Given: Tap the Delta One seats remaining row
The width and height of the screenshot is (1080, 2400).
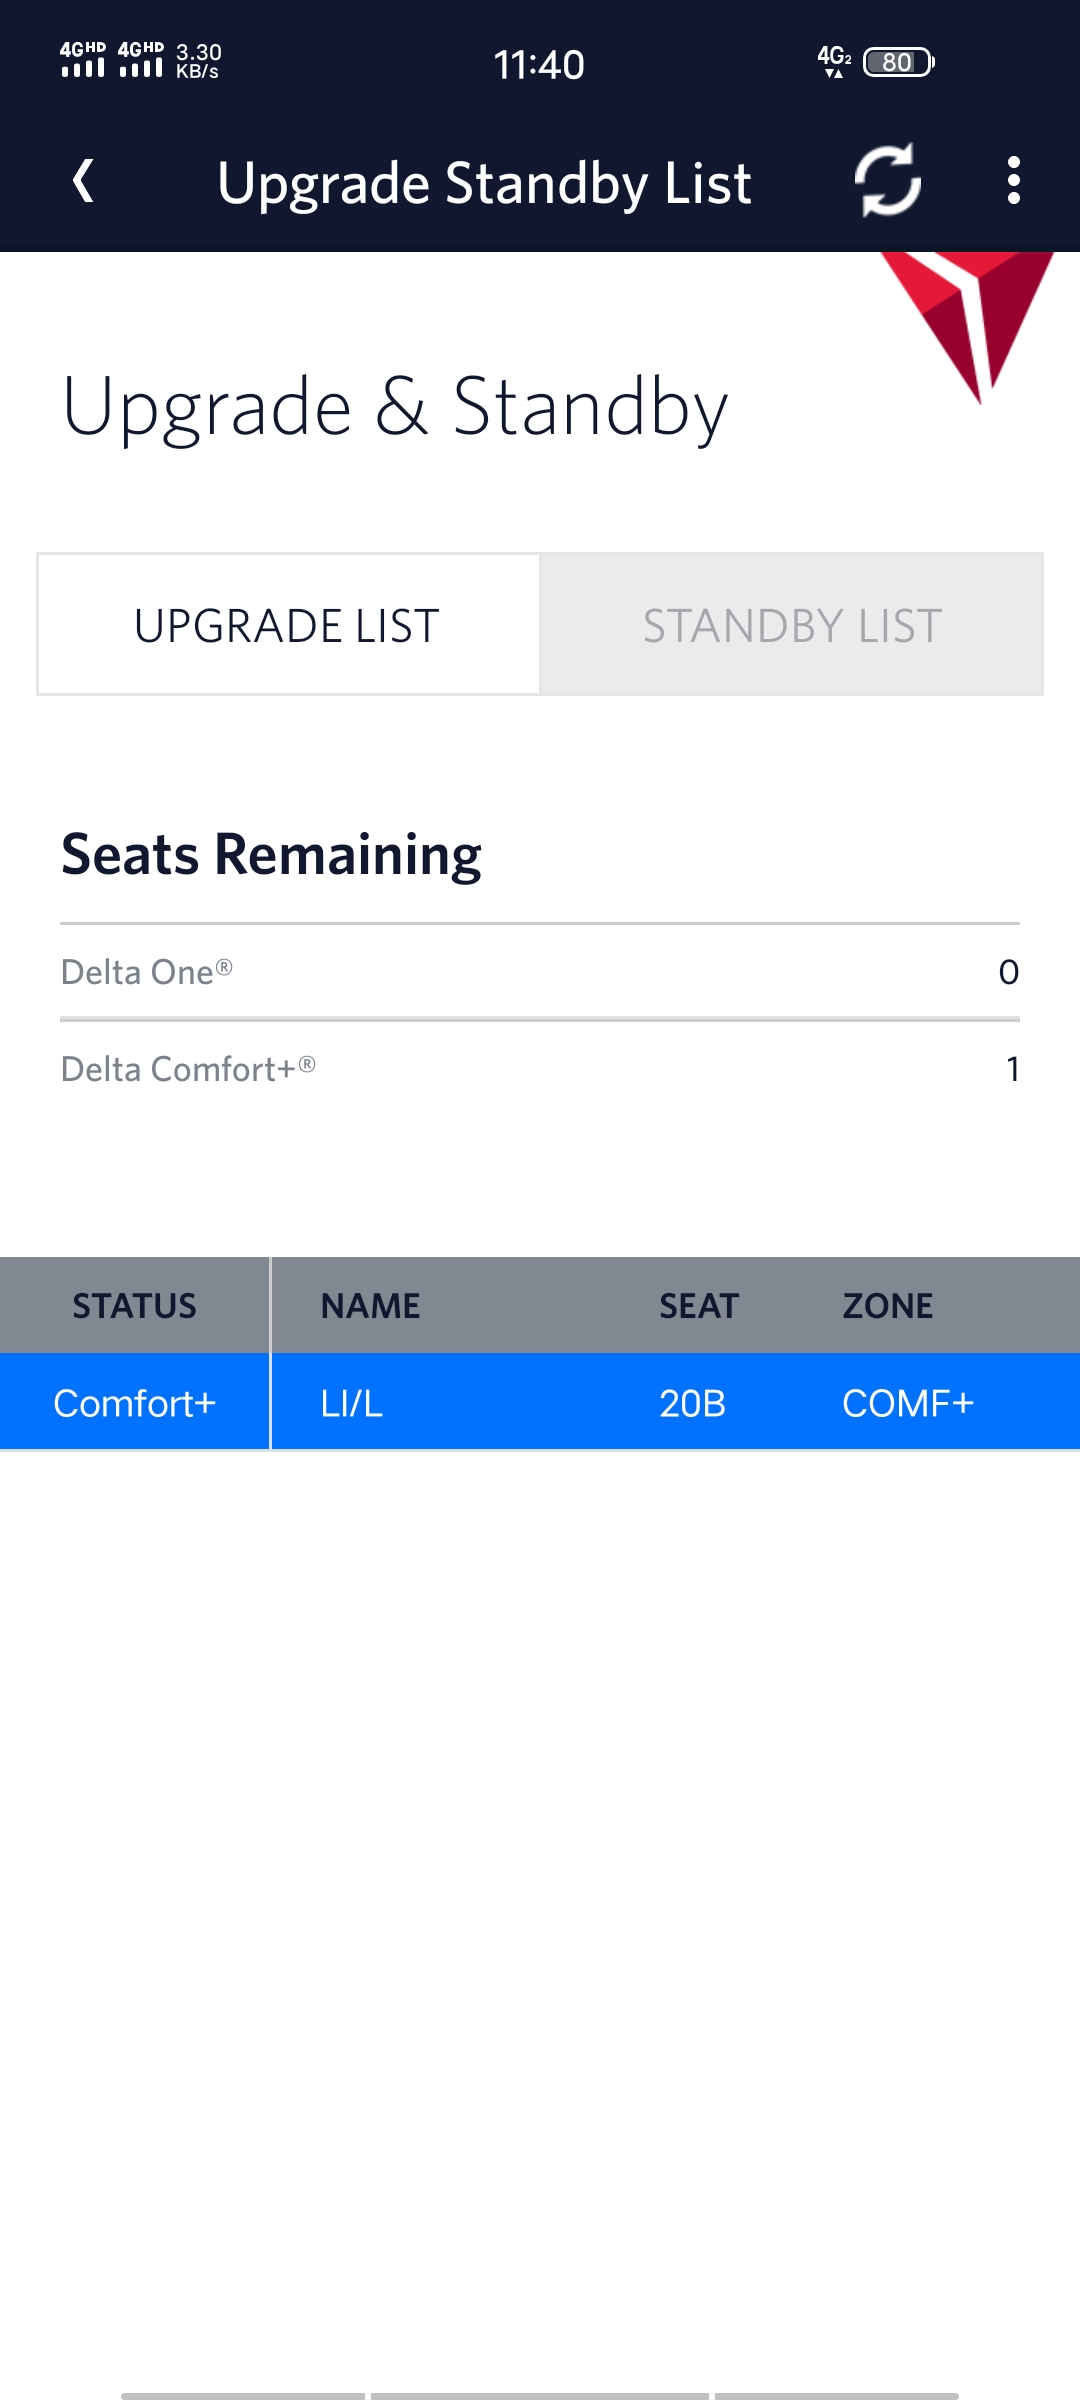Looking at the screenshot, I should [540, 972].
